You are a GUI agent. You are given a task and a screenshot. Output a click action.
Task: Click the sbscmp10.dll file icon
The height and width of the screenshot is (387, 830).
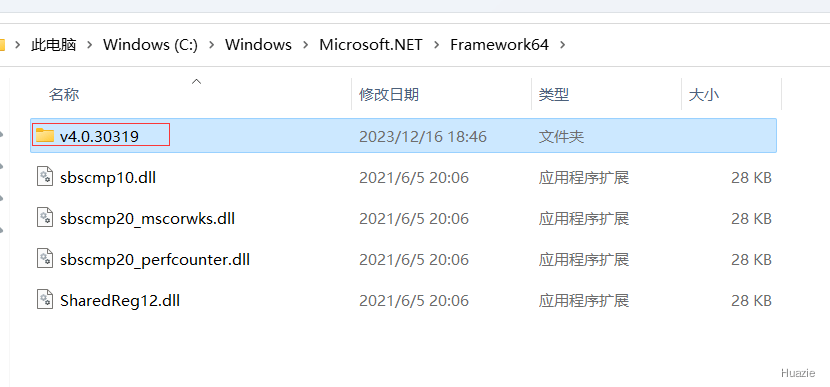point(45,177)
